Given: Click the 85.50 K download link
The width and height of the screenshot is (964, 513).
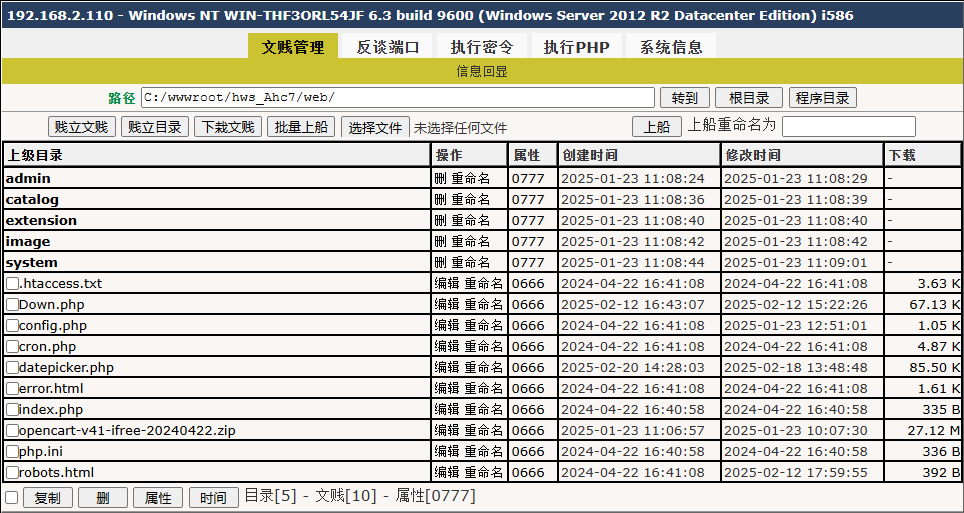Looking at the screenshot, I should (x=934, y=367).
